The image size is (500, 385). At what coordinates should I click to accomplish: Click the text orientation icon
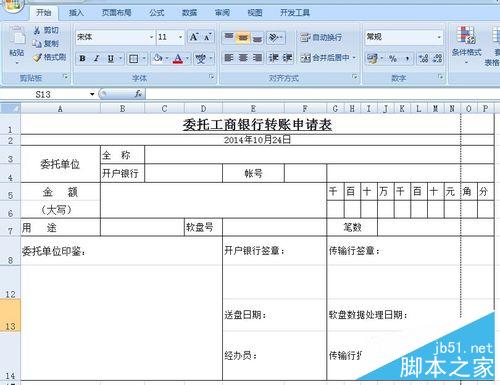(273, 38)
